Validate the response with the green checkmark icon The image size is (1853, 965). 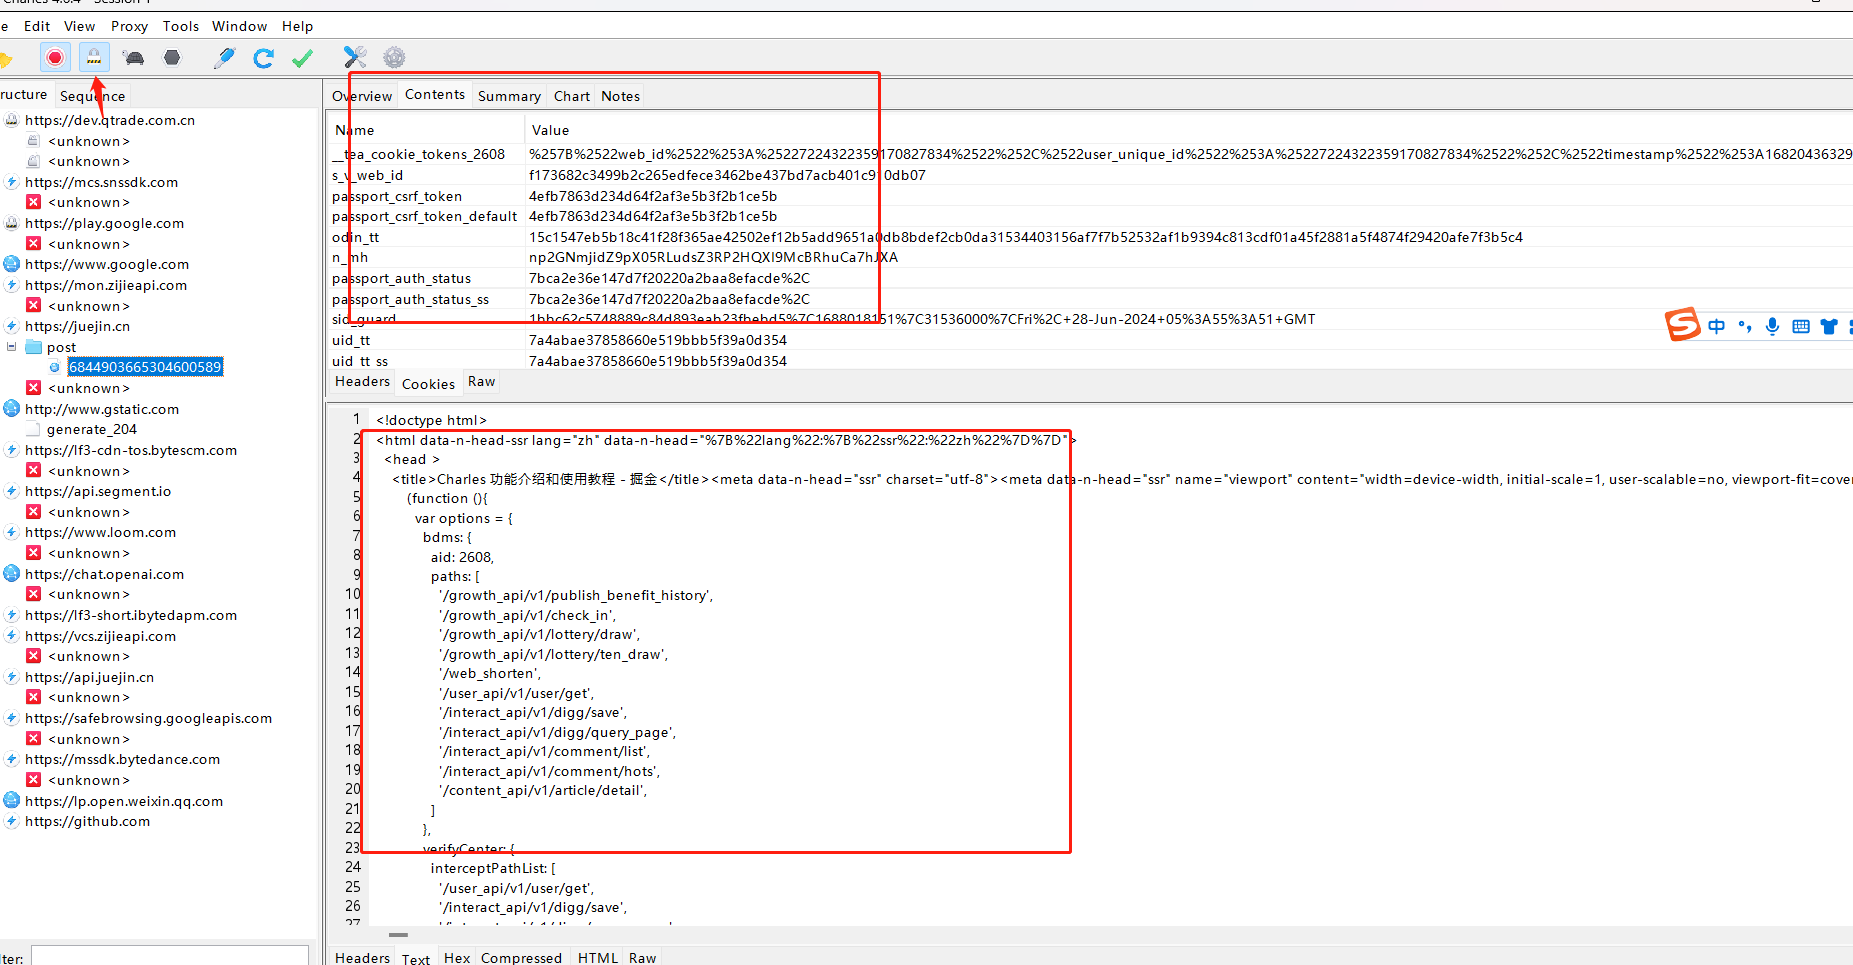tap(302, 58)
